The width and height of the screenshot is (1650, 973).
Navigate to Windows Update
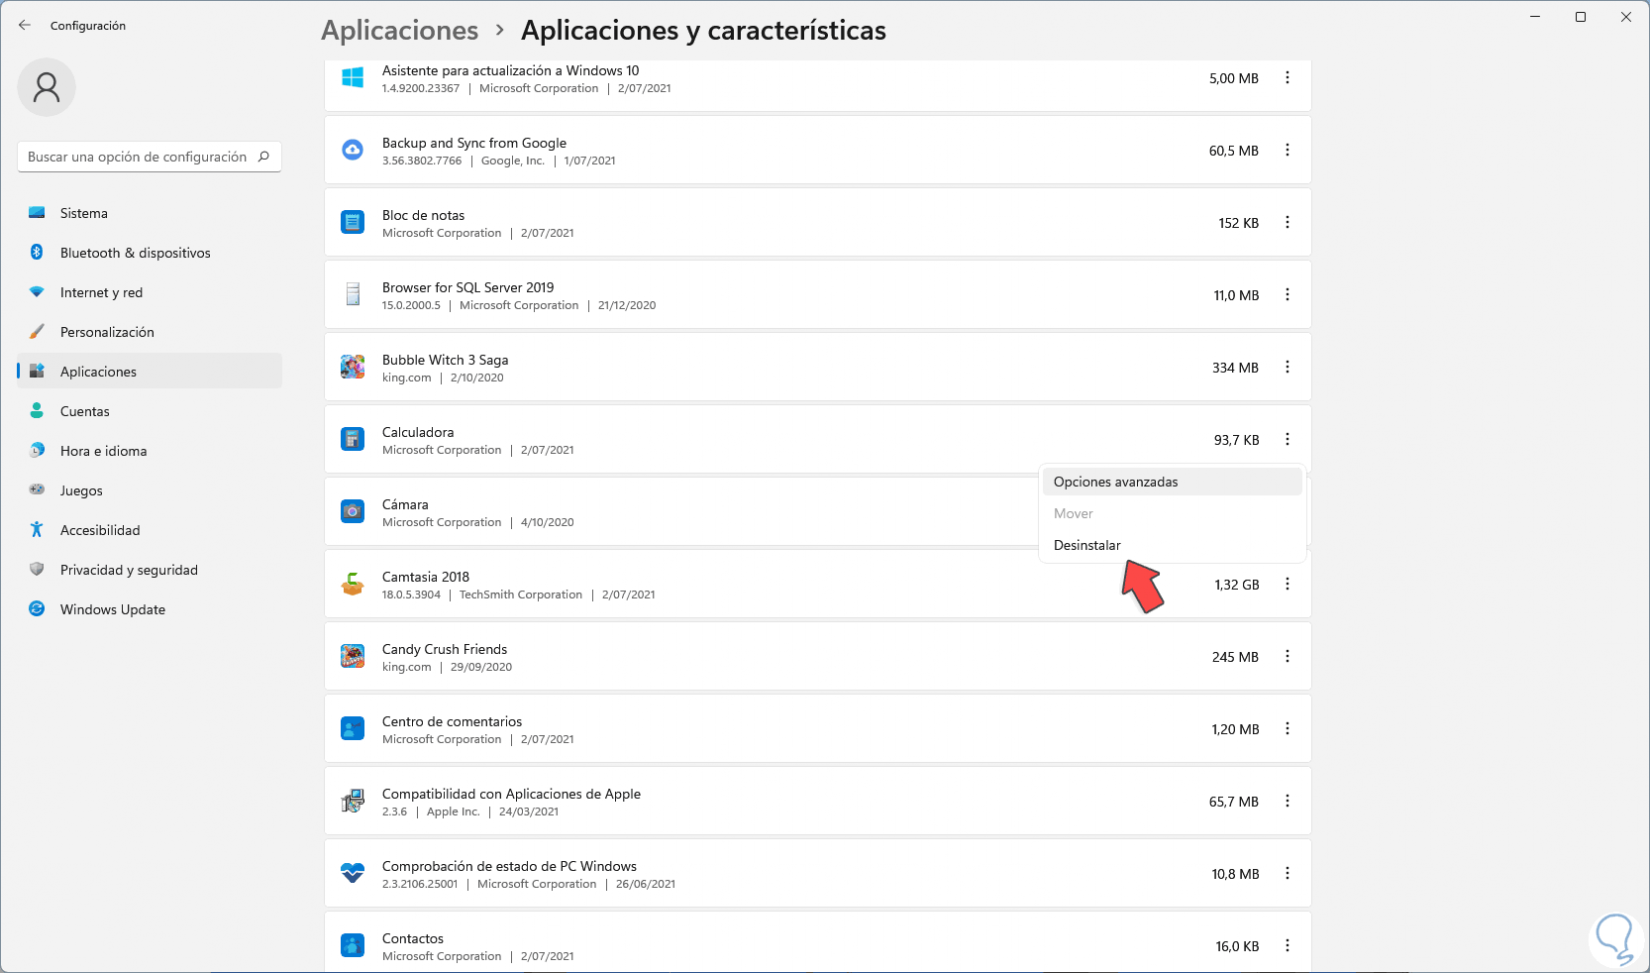coord(150,609)
